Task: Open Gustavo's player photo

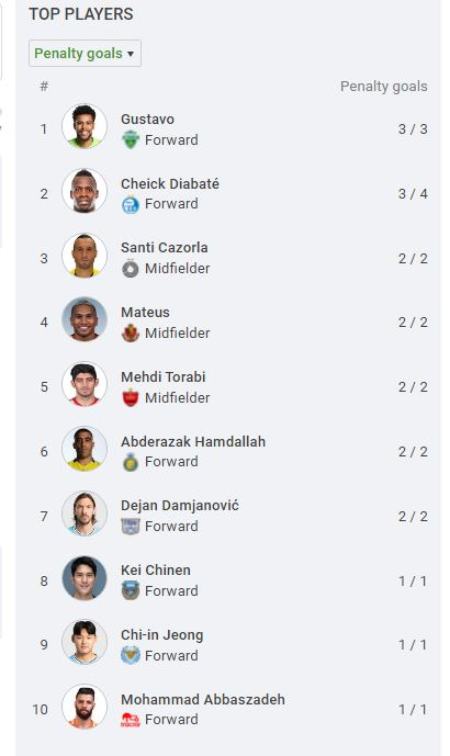Action: pyautogui.click(x=84, y=126)
